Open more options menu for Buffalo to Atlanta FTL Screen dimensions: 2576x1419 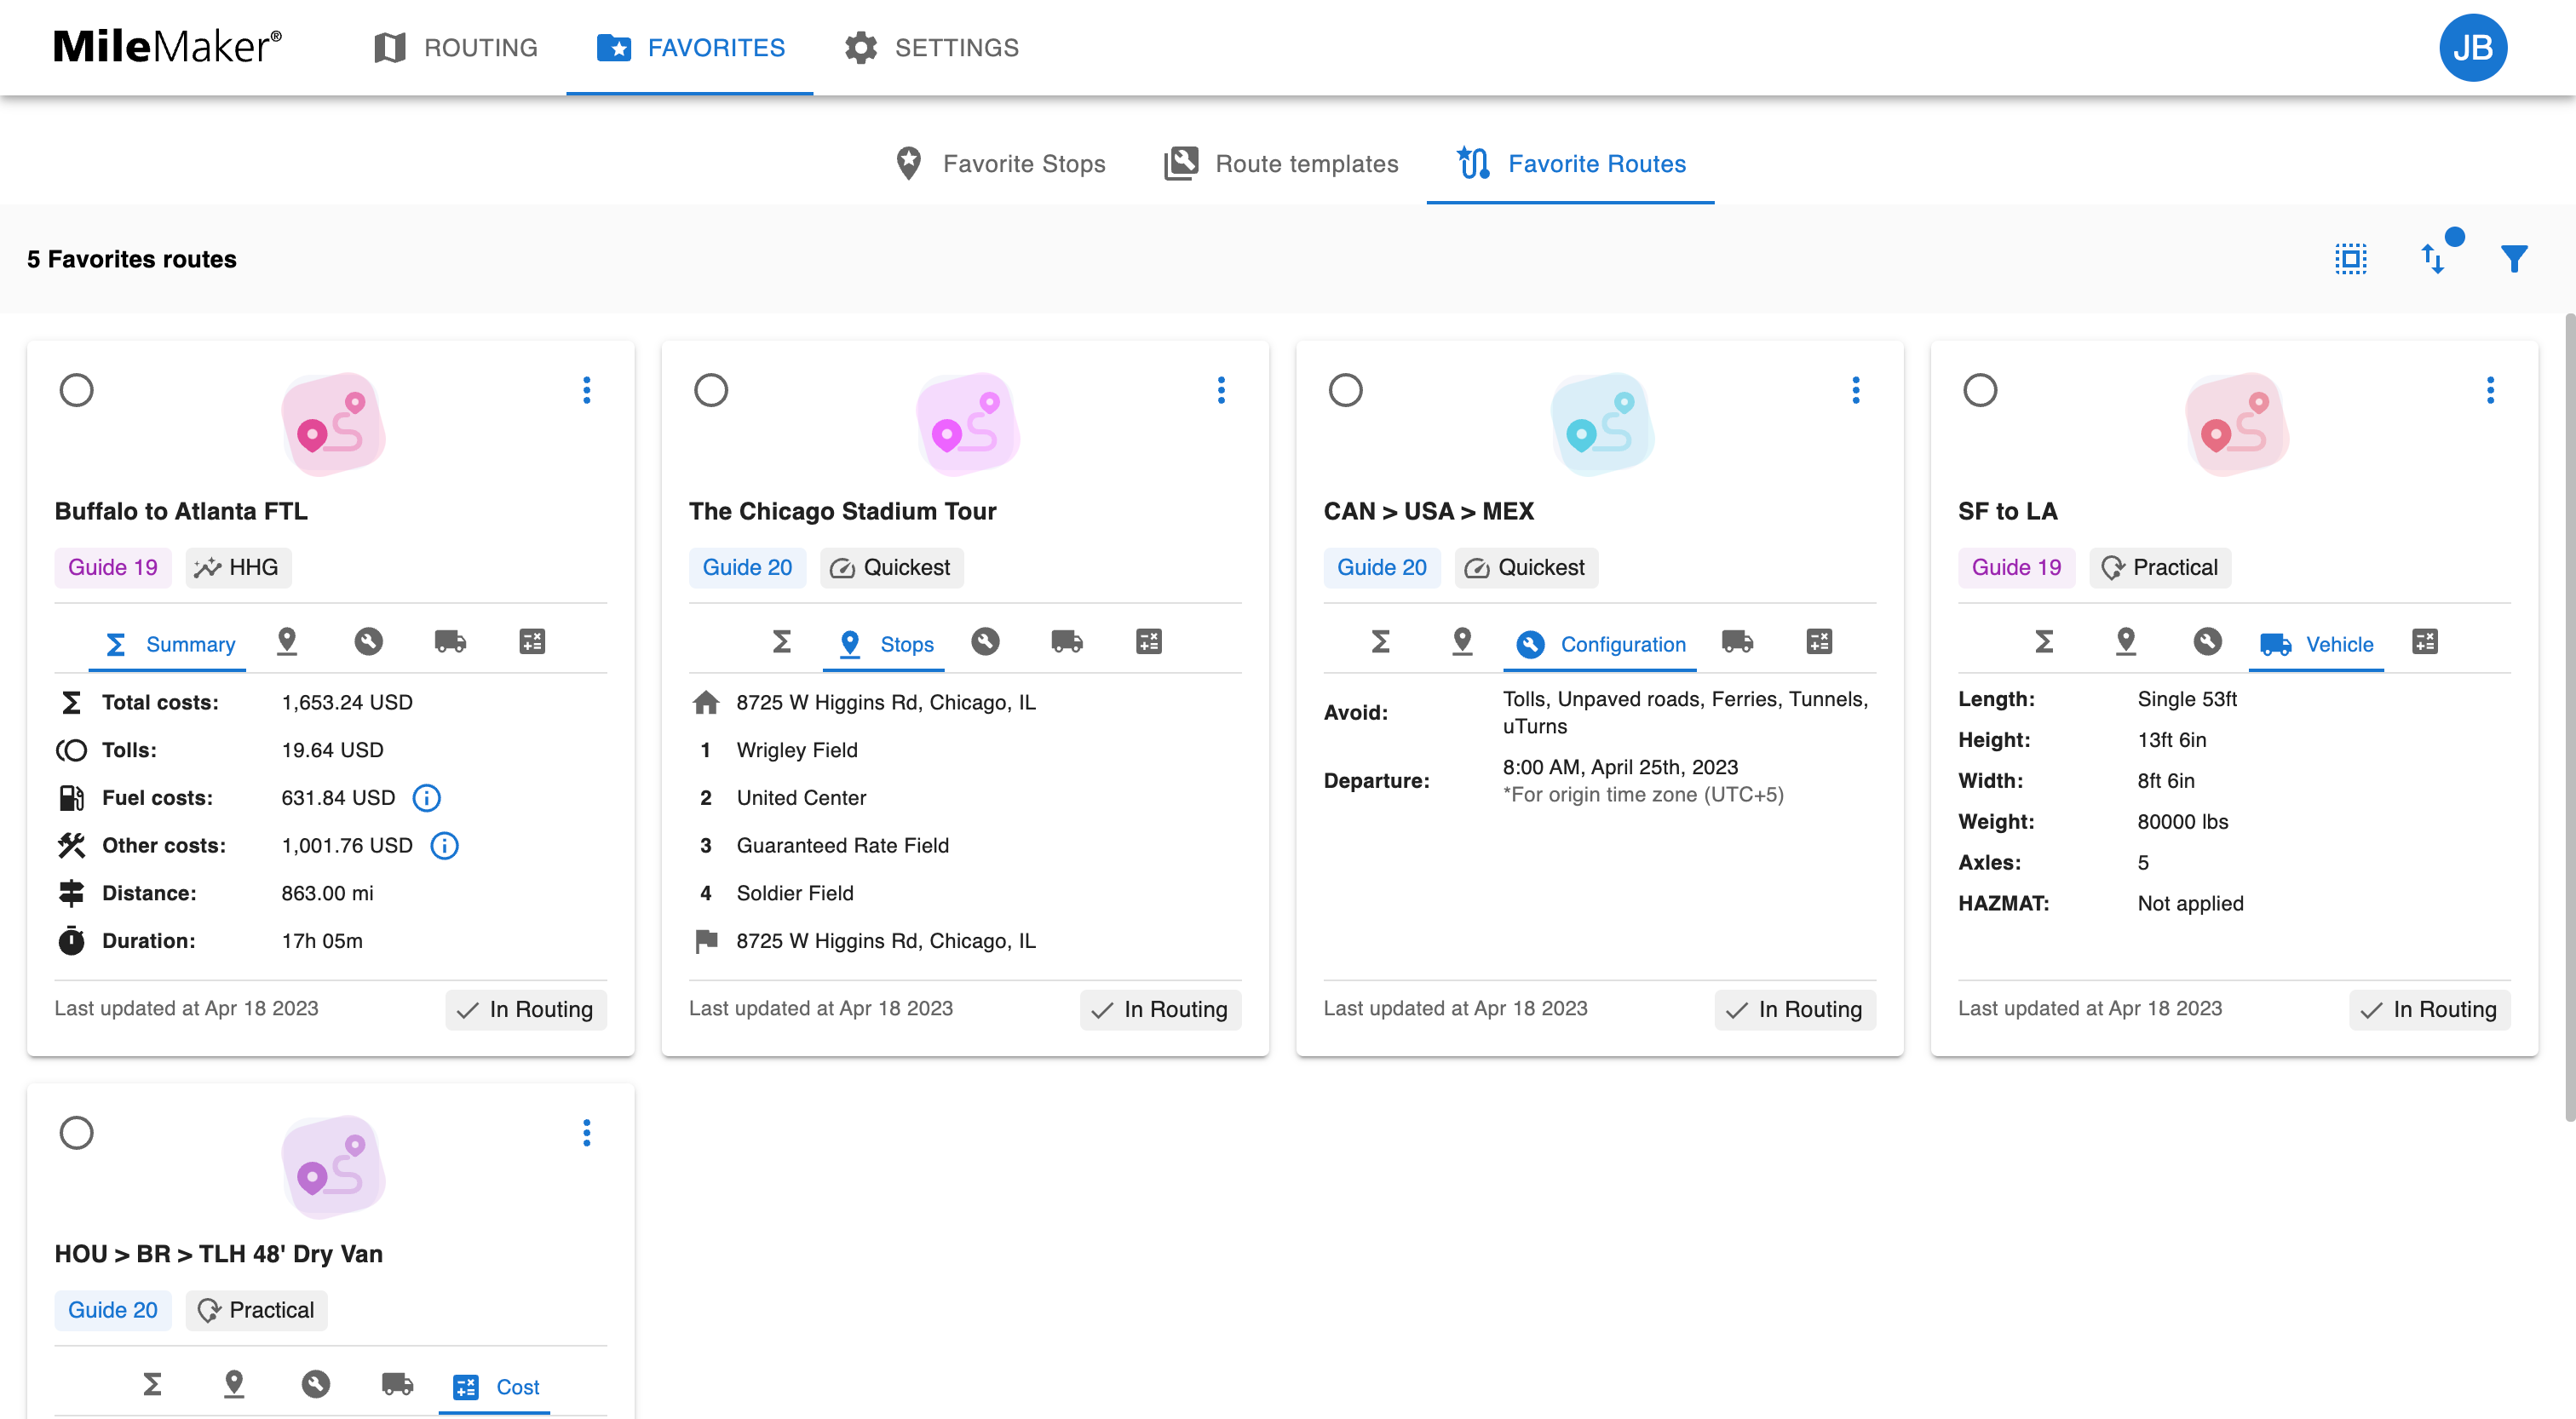pos(587,390)
